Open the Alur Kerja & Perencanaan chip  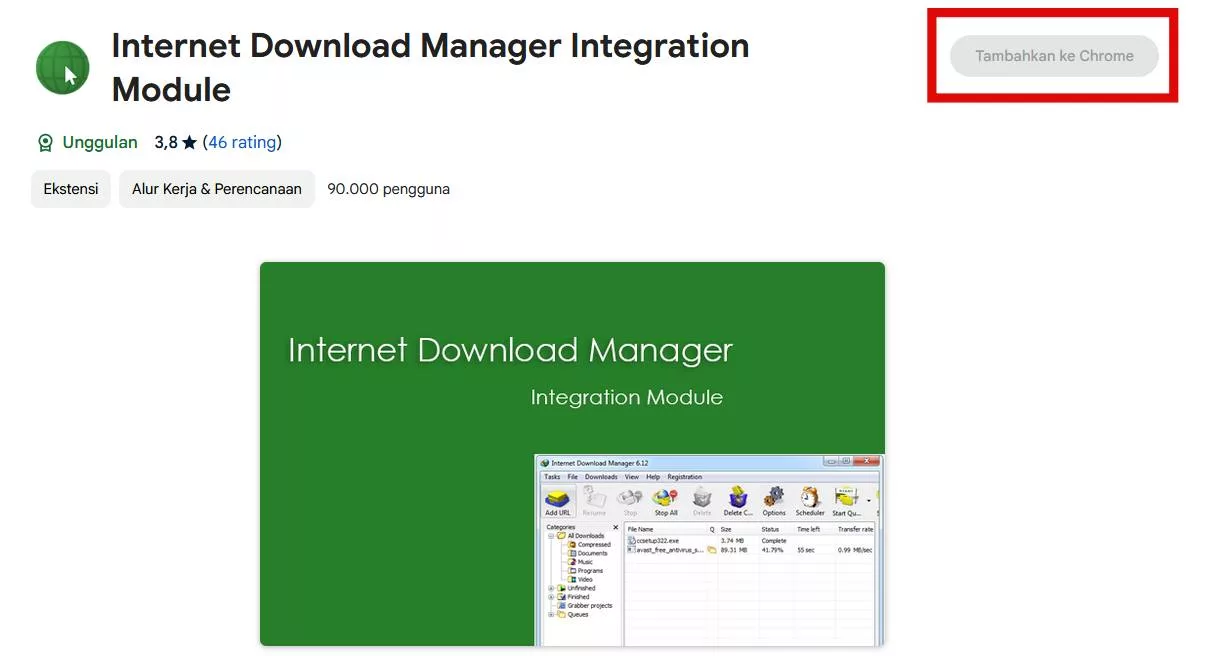point(217,189)
